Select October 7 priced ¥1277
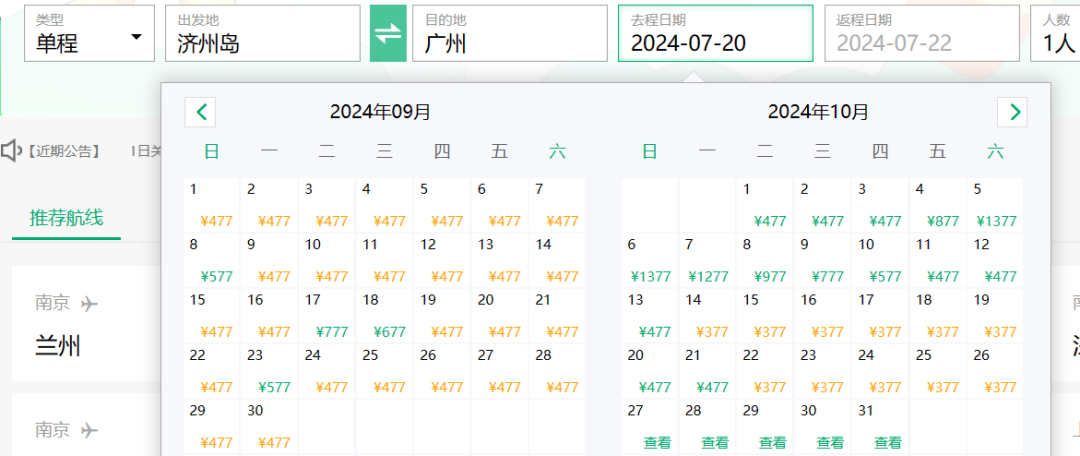 (x=707, y=260)
